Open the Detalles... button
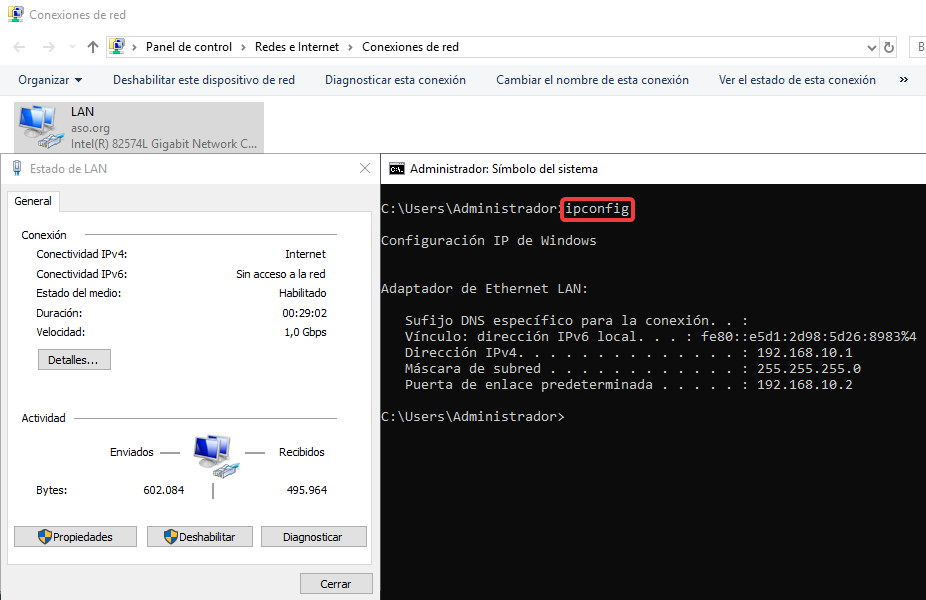Viewport: 926px width, 600px height. tap(74, 360)
